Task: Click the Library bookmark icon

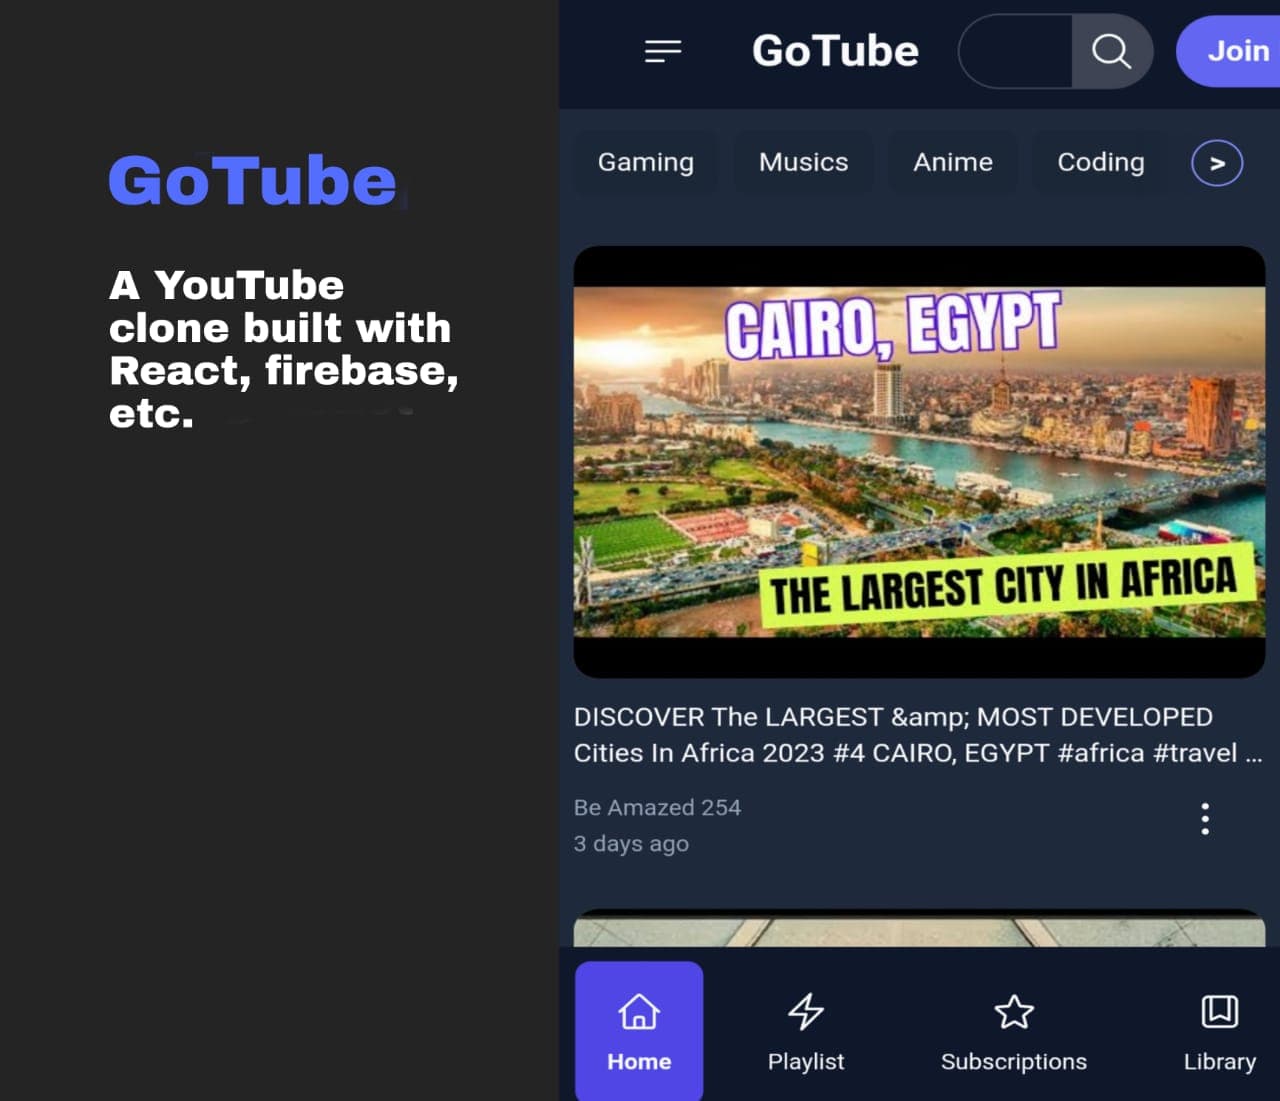Action: [1219, 1011]
